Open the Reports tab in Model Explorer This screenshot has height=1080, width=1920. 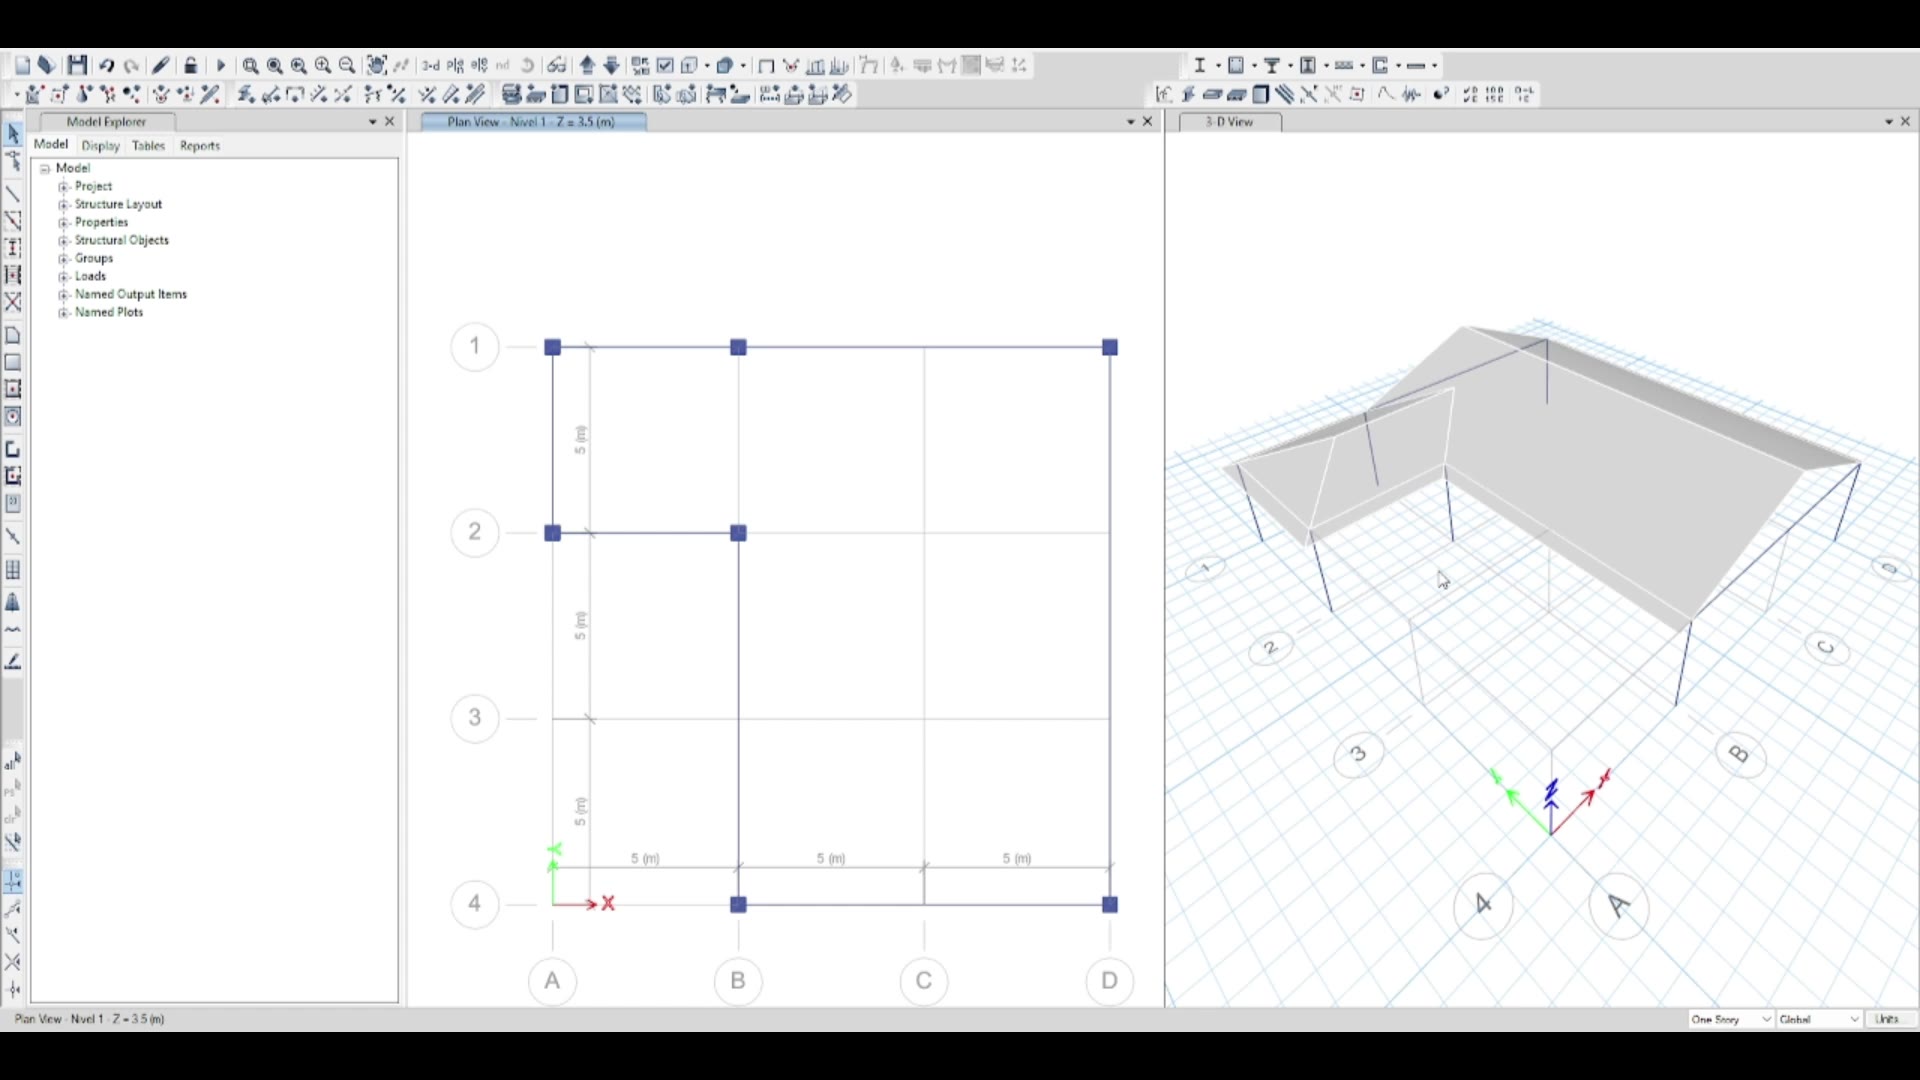click(200, 146)
